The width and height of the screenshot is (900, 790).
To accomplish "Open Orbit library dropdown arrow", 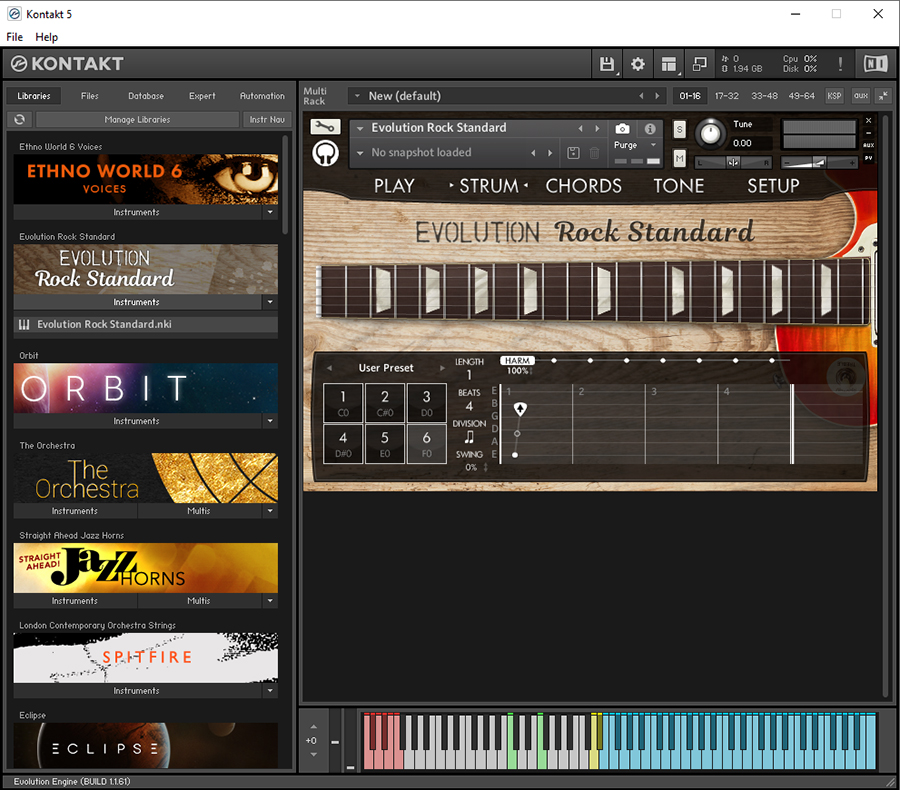I will click(270, 421).
